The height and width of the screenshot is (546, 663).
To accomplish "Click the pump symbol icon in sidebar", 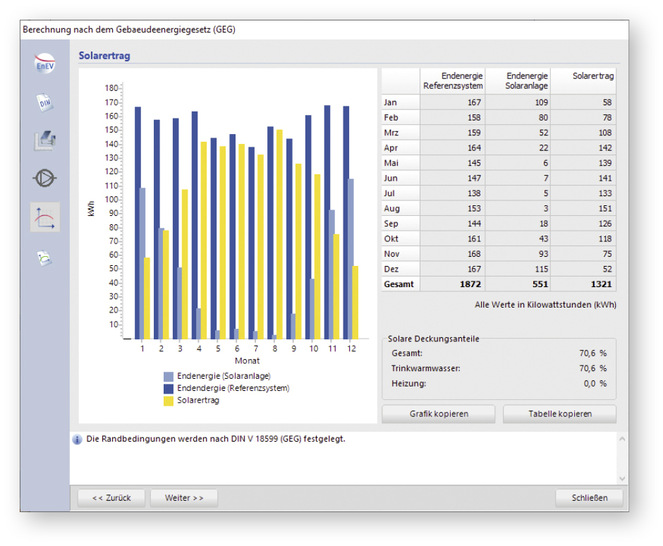I will pos(45,178).
